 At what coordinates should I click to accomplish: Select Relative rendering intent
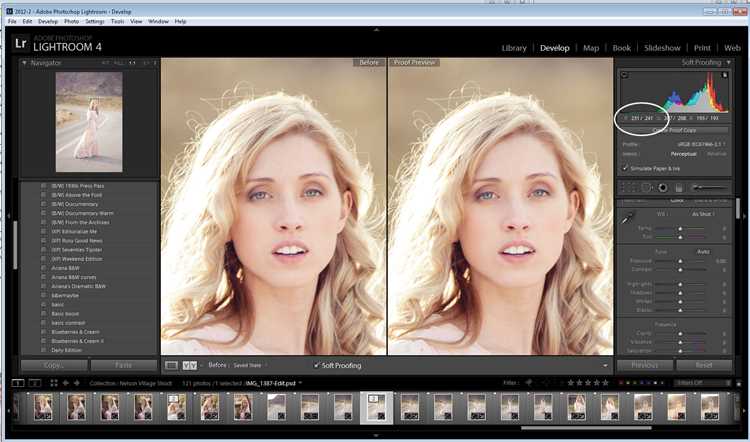(x=716, y=154)
